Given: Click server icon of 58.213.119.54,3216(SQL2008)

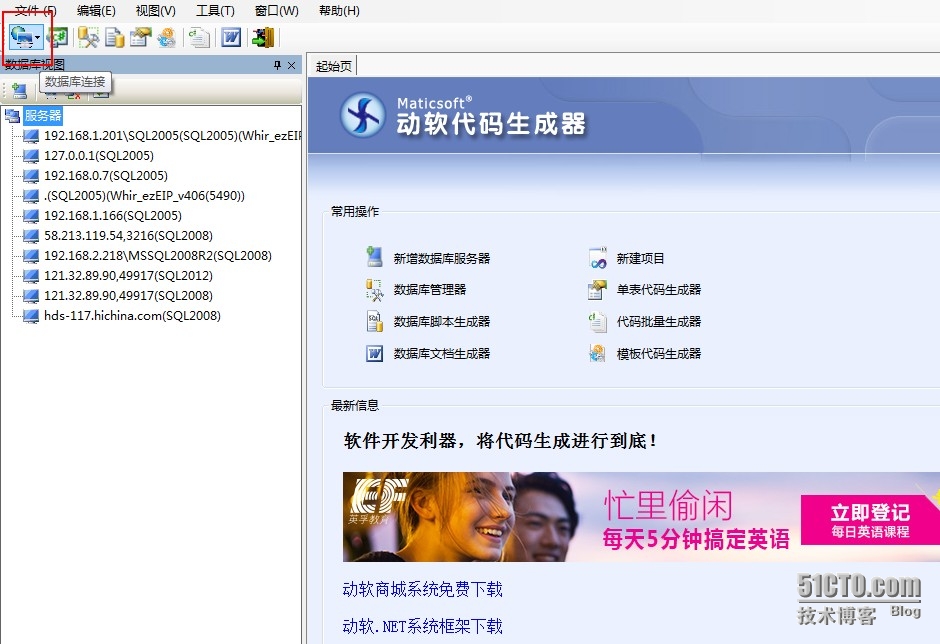Looking at the screenshot, I should tap(31, 236).
